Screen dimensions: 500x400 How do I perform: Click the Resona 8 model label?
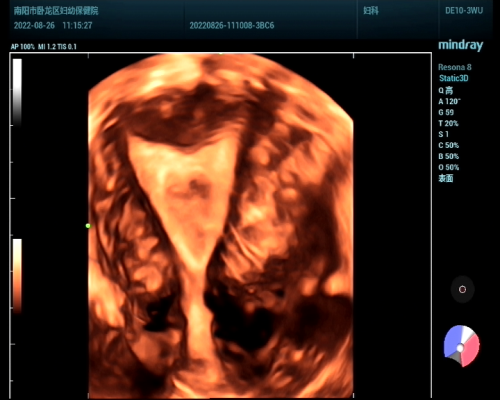coord(455,67)
